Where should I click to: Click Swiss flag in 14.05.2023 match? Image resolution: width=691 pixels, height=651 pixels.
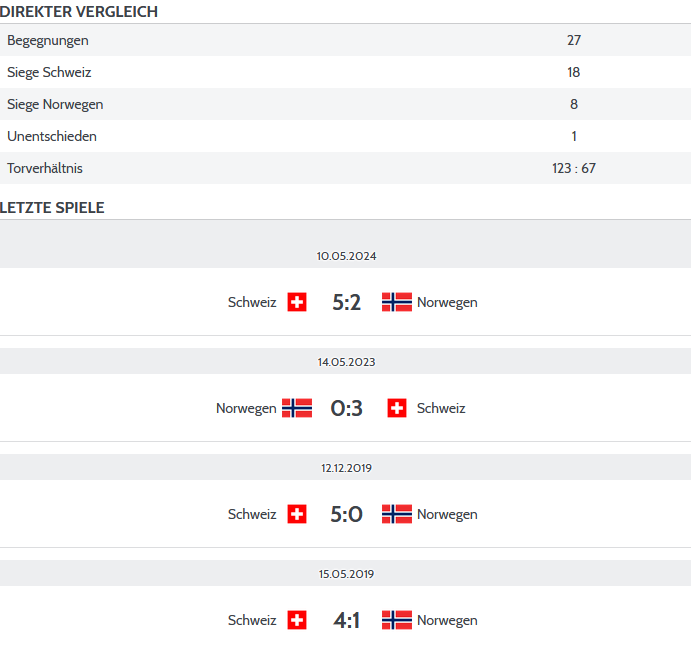[397, 408]
